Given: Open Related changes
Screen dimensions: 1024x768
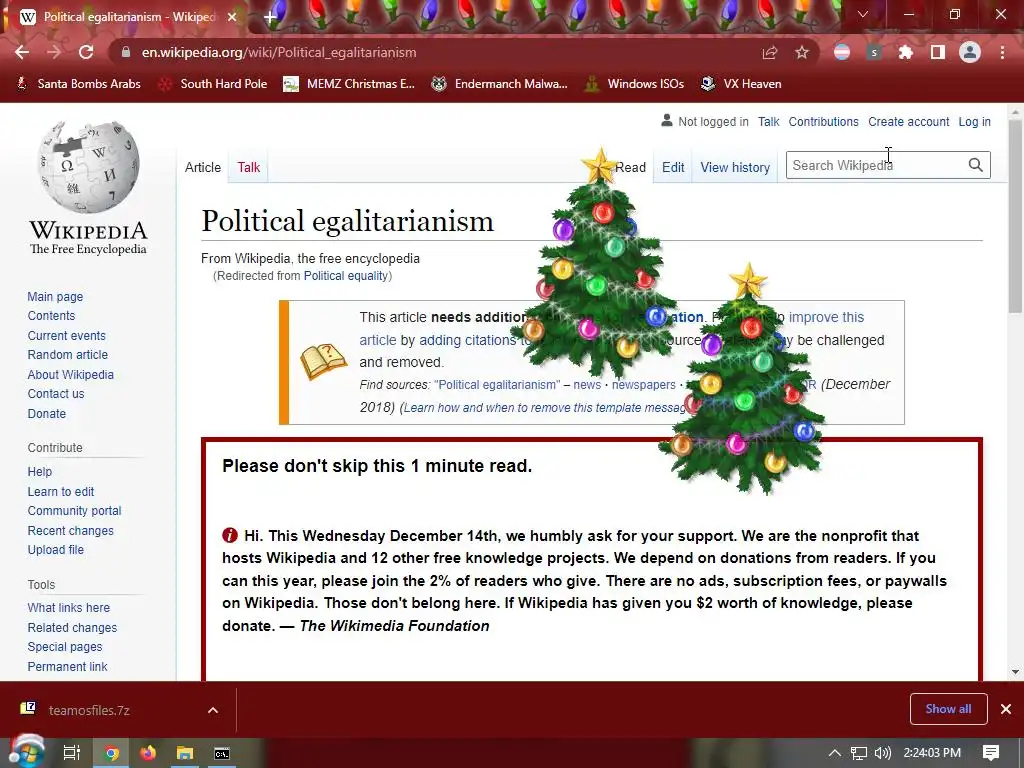Looking at the screenshot, I should click(x=72, y=628).
